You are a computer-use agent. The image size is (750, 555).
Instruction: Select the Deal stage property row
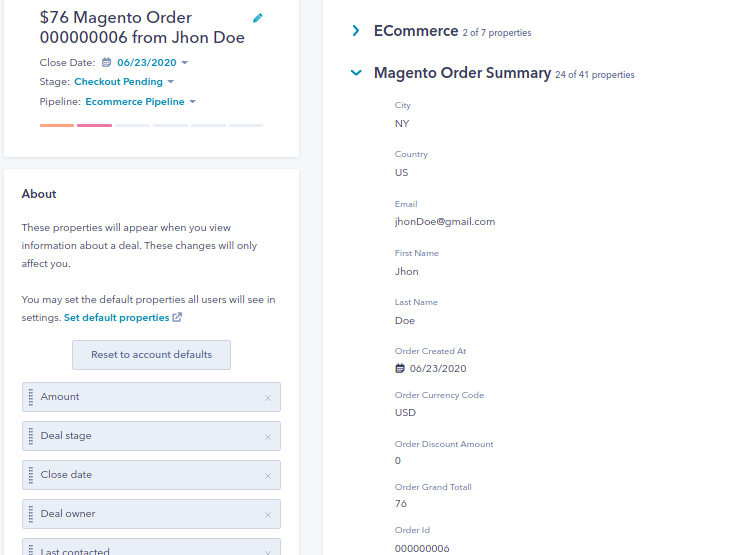pyautogui.click(x=151, y=436)
